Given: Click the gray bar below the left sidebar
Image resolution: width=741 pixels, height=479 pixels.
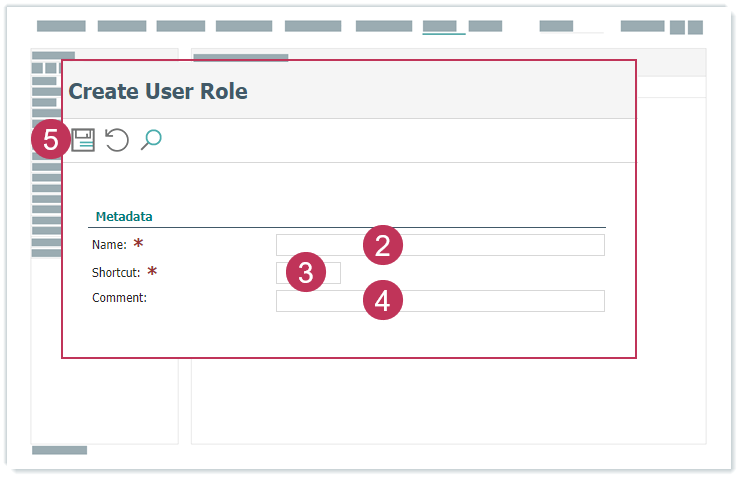Looking at the screenshot, I should pos(59,450).
